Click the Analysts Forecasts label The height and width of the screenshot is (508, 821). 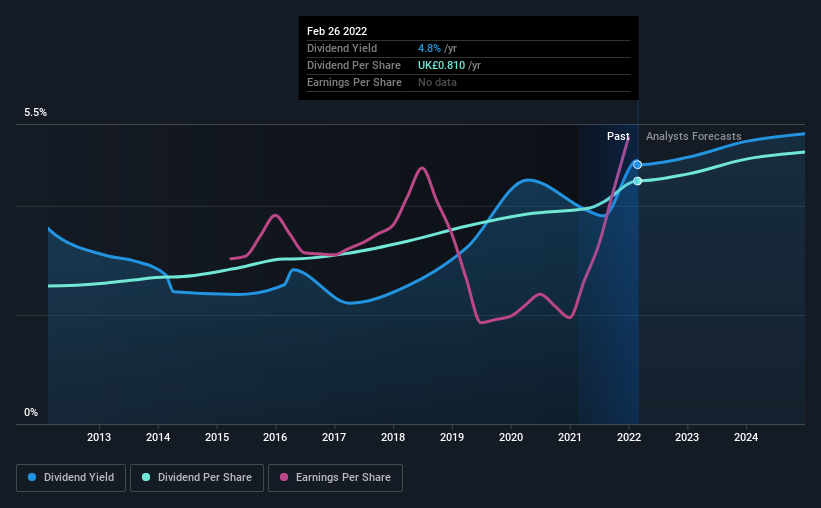tap(693, 136)
